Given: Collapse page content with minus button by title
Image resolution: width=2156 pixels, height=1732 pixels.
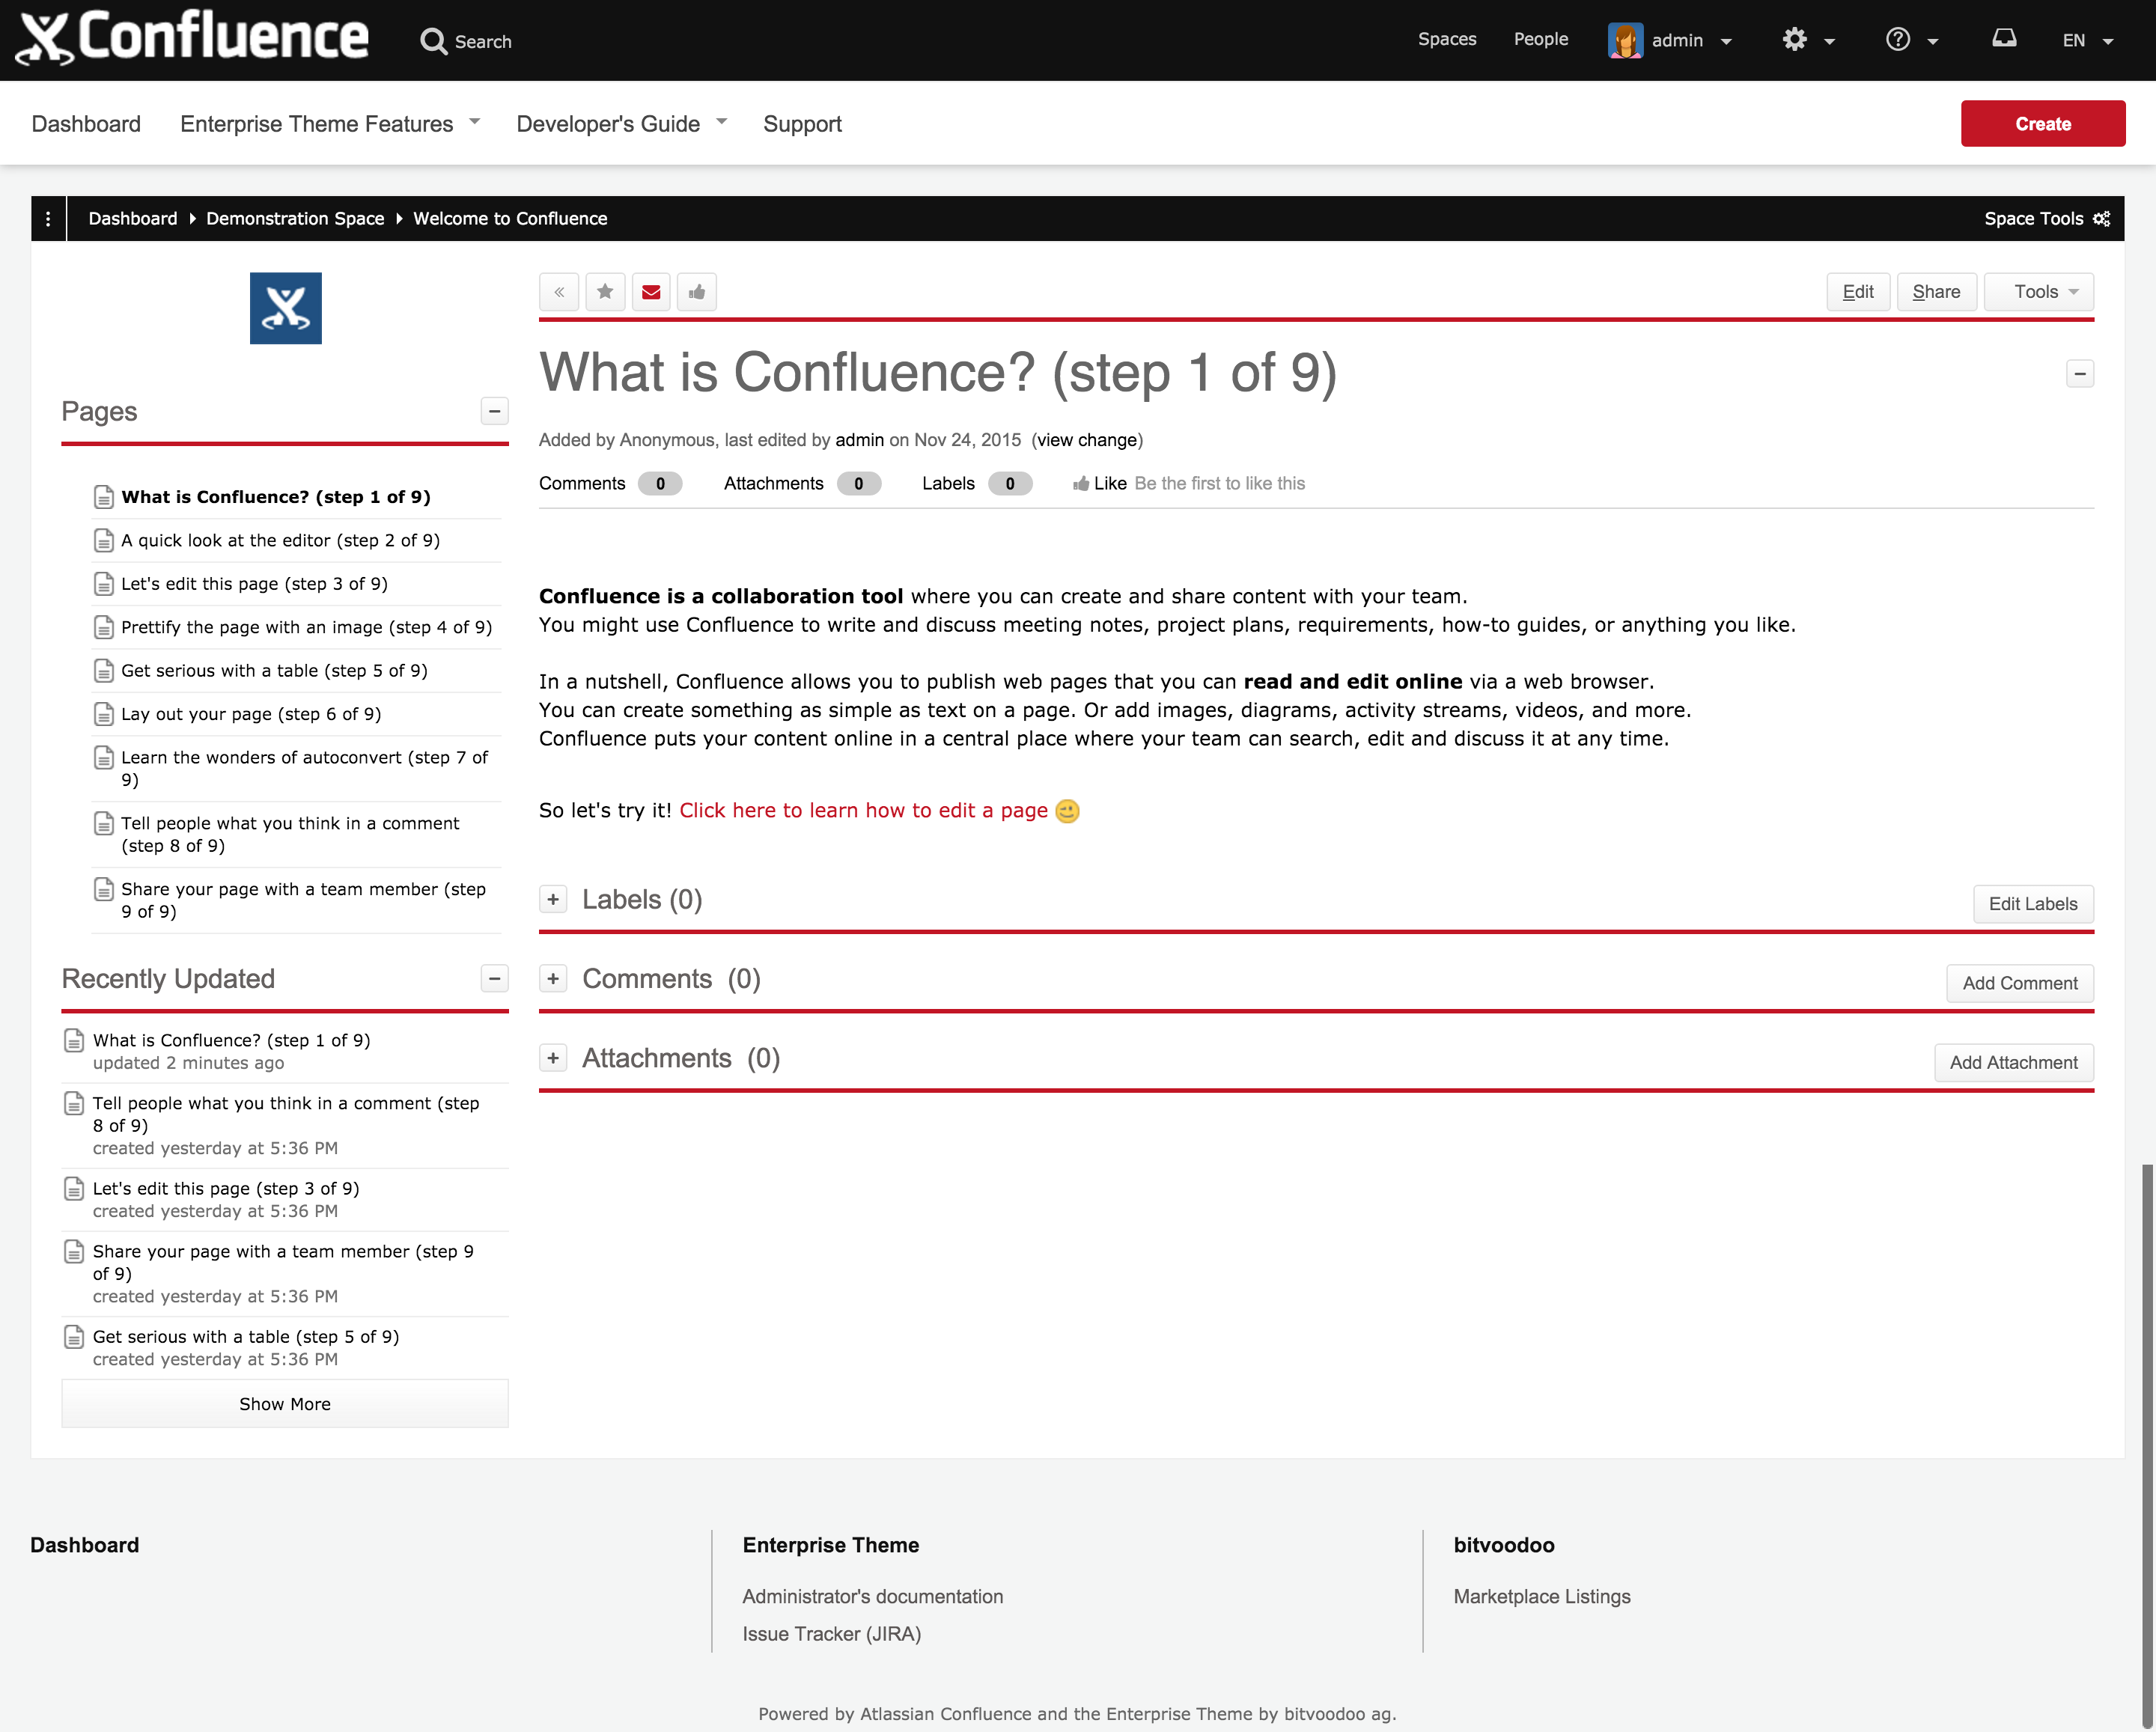Looking at the screenshot, I should [x=2080, y=374].
